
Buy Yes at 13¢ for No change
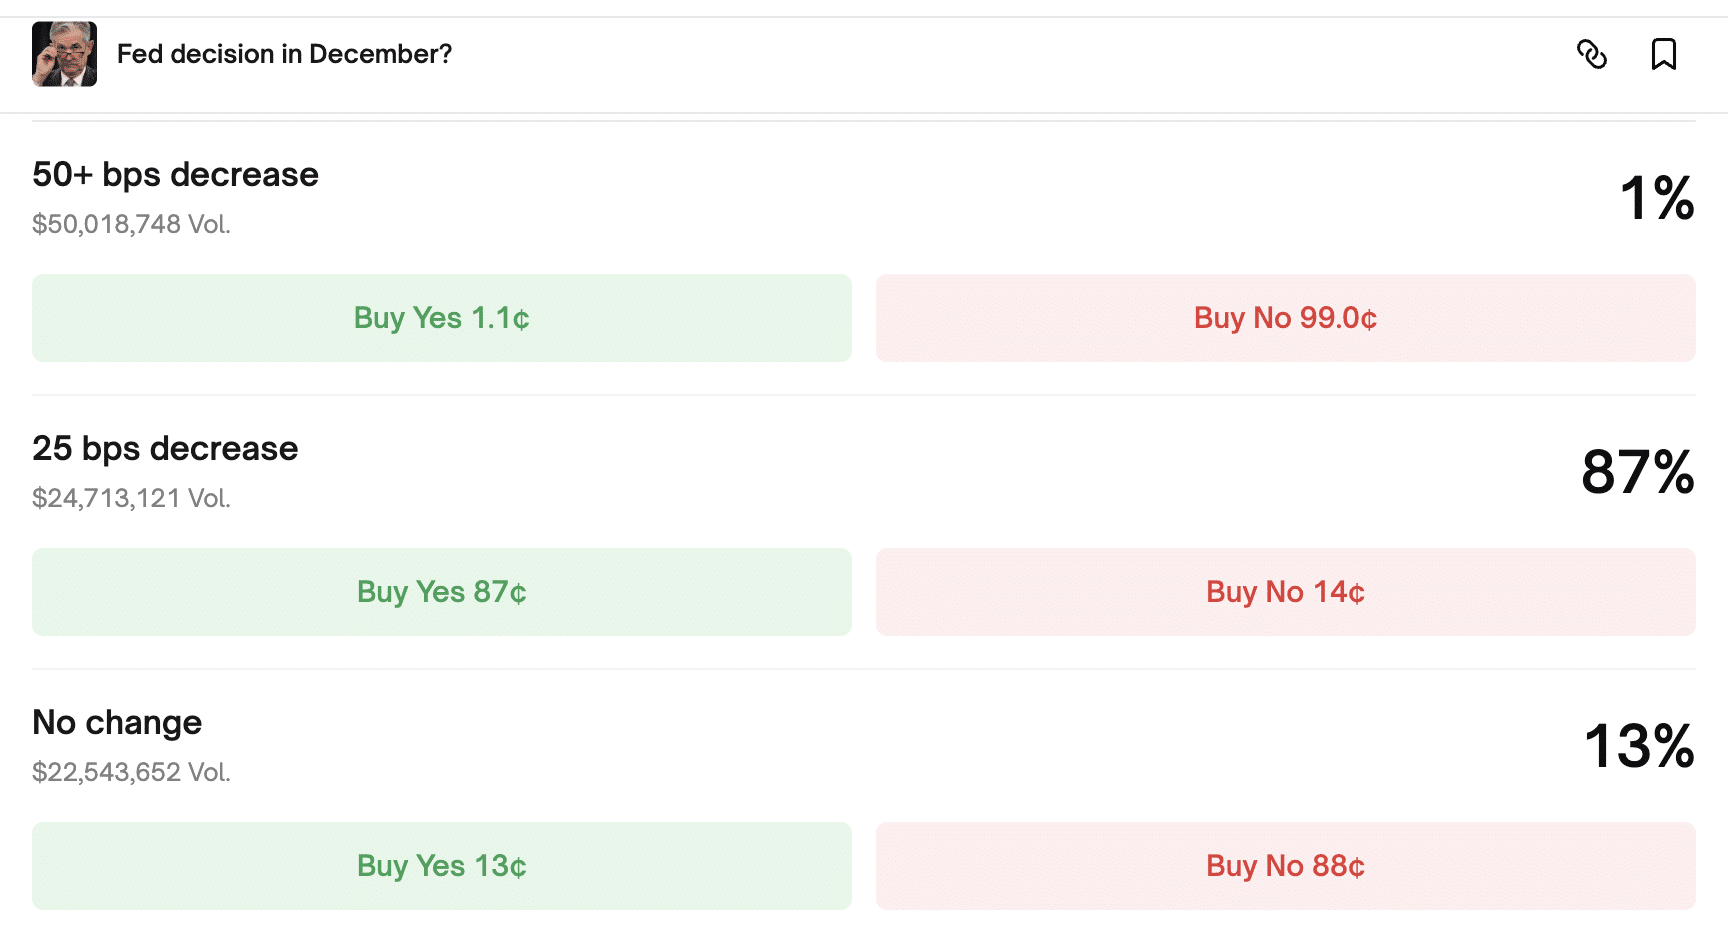pos(441,866)
